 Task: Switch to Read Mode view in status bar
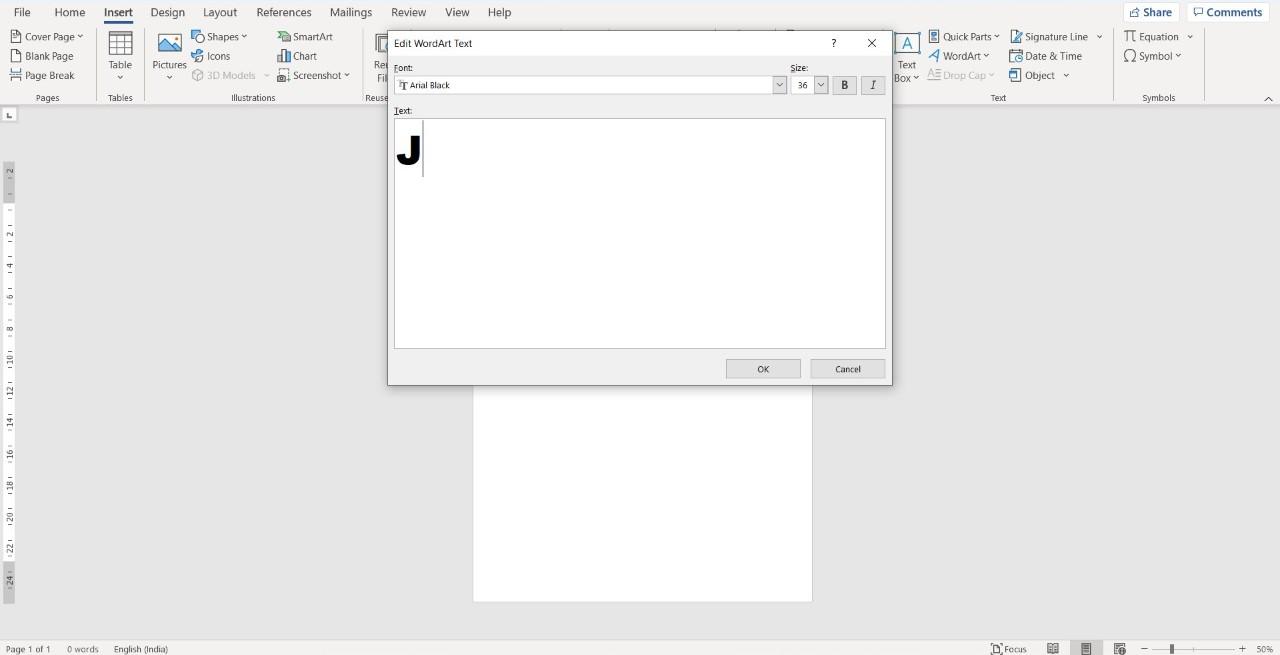tap(1053, 649)
